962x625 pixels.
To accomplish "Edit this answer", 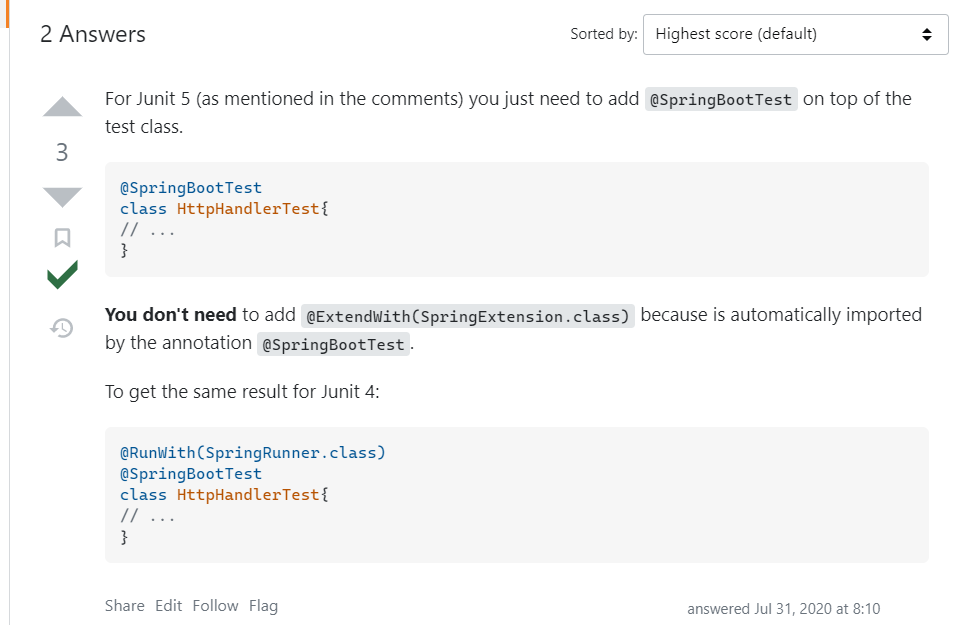I will 168,606.
